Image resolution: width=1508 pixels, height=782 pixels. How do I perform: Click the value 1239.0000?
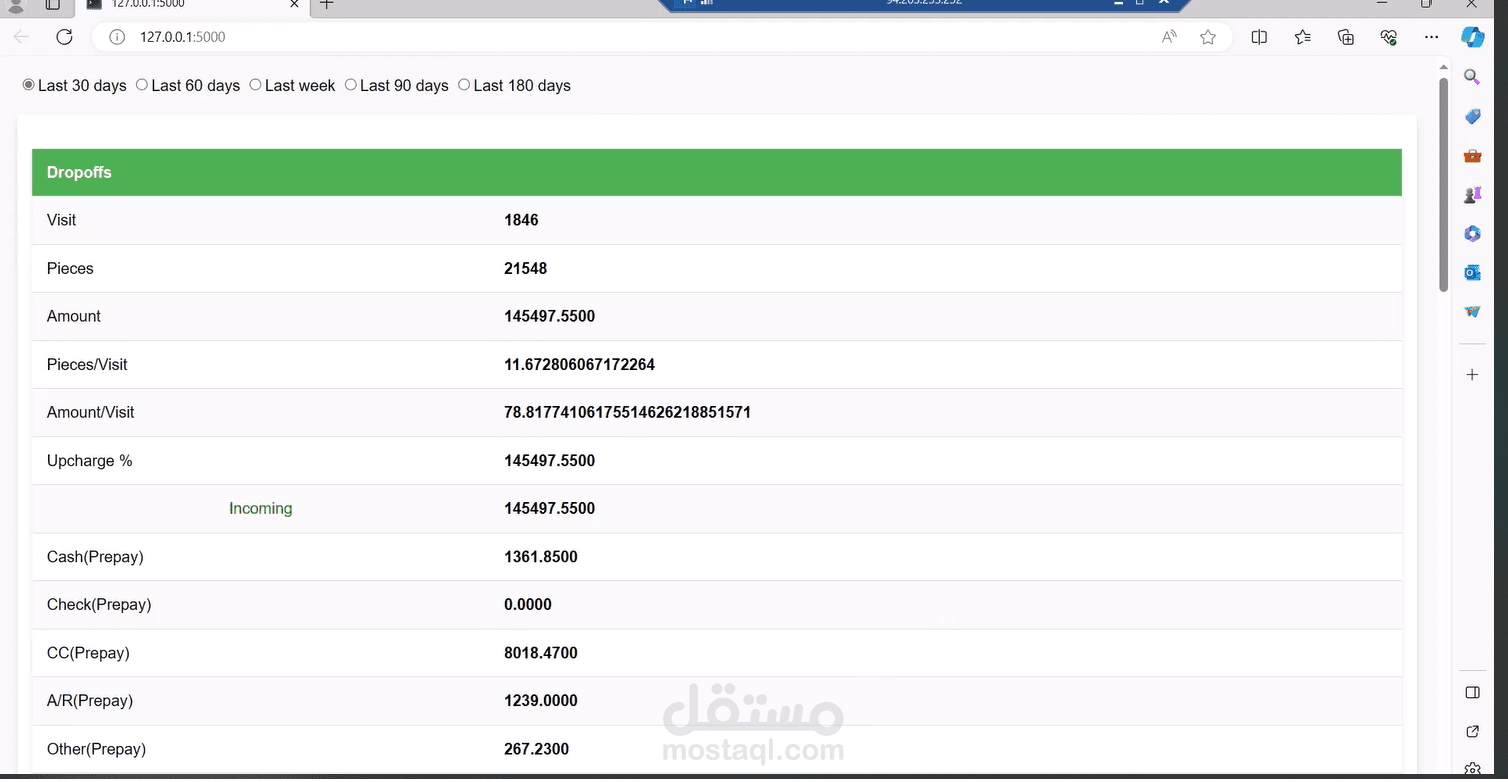(x=540, y=701)
